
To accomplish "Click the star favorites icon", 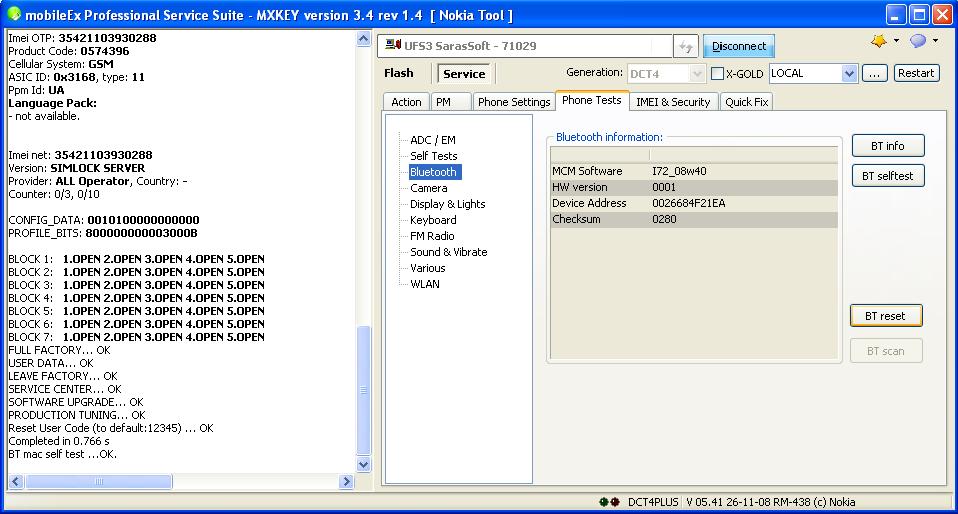I will [879, 41].
